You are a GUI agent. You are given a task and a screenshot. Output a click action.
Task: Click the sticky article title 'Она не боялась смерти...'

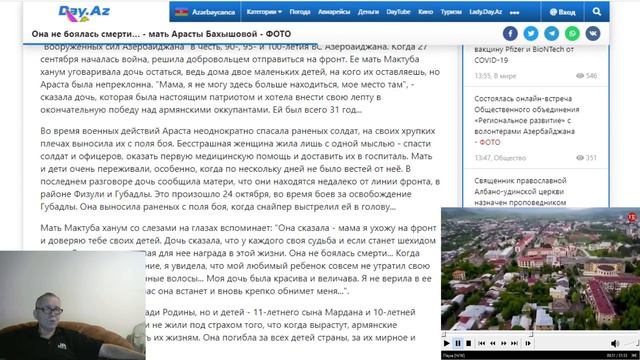(x=161, y=34)
